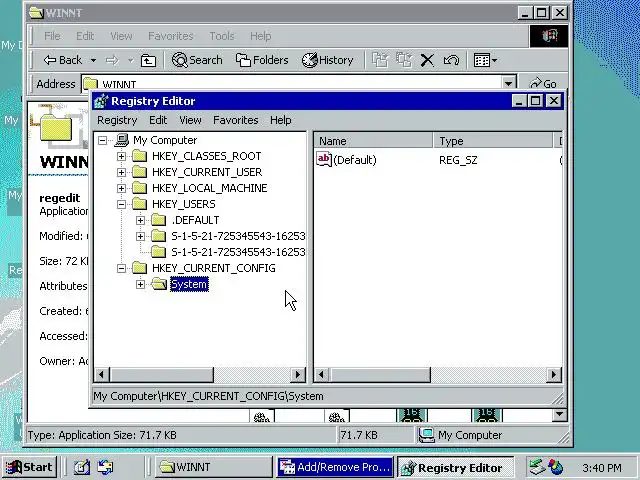This screenshot has width=640, height=480.
Task: Select the HKEY_USERS label
Action: click(183, 204)
